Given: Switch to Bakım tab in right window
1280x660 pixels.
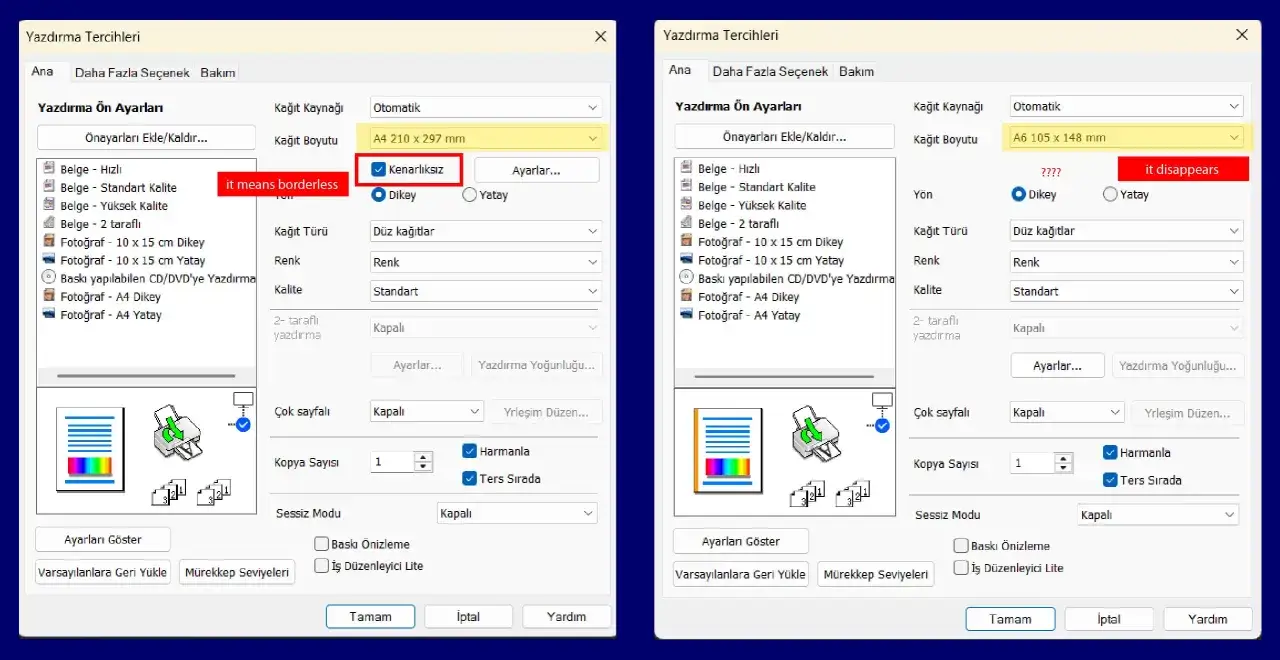Looking at the screenshot, I should (x=856, y=72).
